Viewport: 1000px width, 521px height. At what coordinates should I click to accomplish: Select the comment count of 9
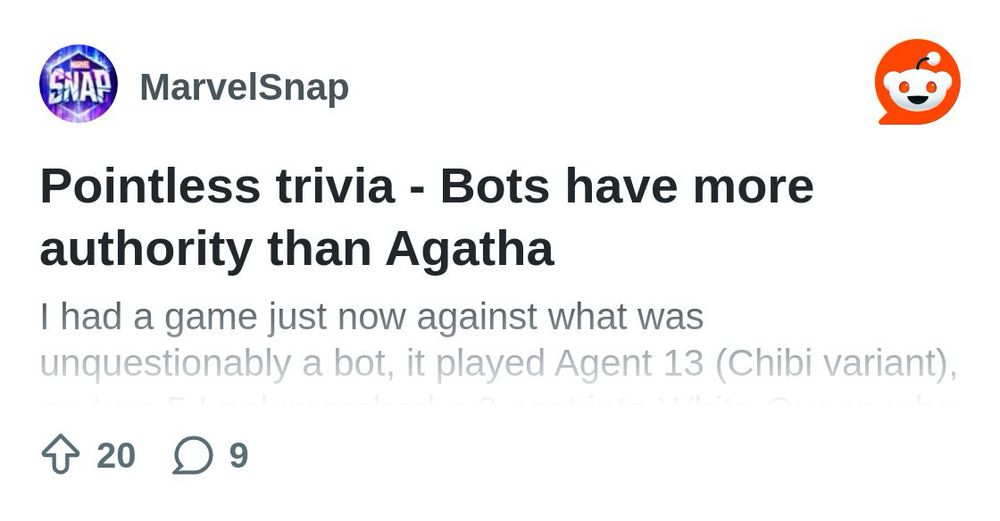239,455
